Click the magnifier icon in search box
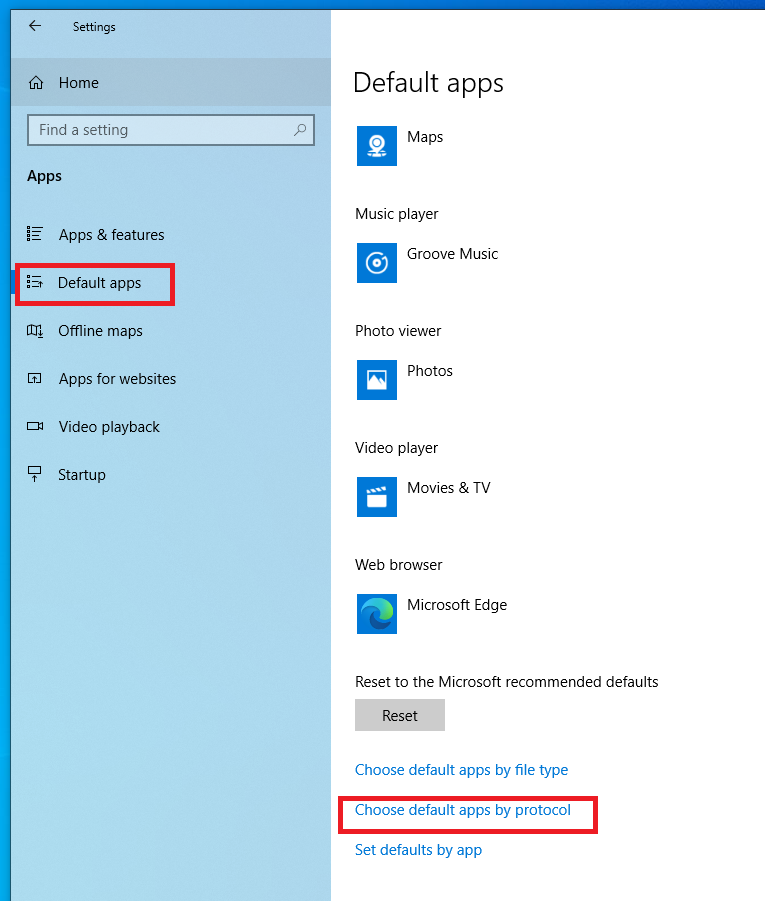 pyautogui.click(x=299, y=130)
